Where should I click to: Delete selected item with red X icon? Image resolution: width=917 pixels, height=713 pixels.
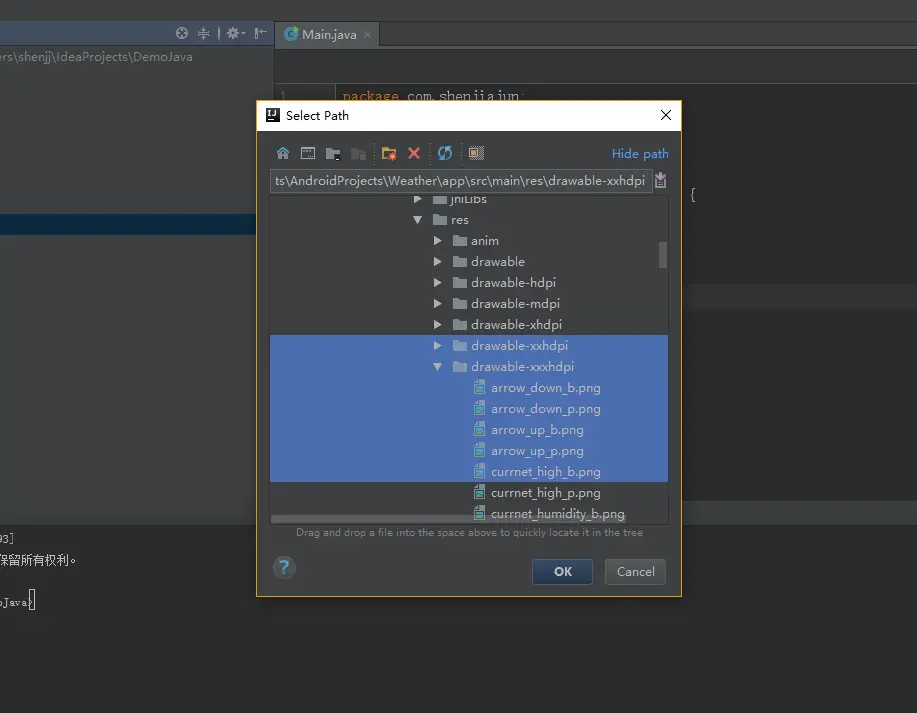click(x=414, y=153)
